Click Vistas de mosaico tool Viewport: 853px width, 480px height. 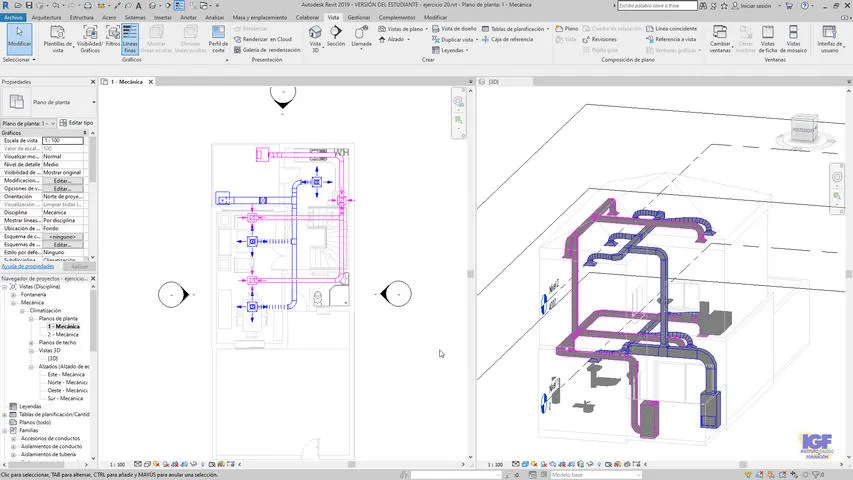click(793, 39)
